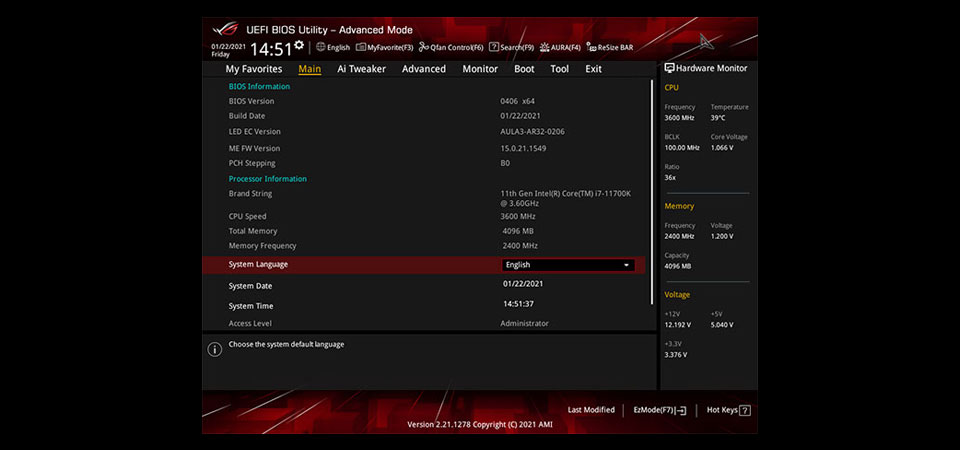Click the +5V 5.040 V reading
This screenshot has height=450, width=960.
point(722,325)
